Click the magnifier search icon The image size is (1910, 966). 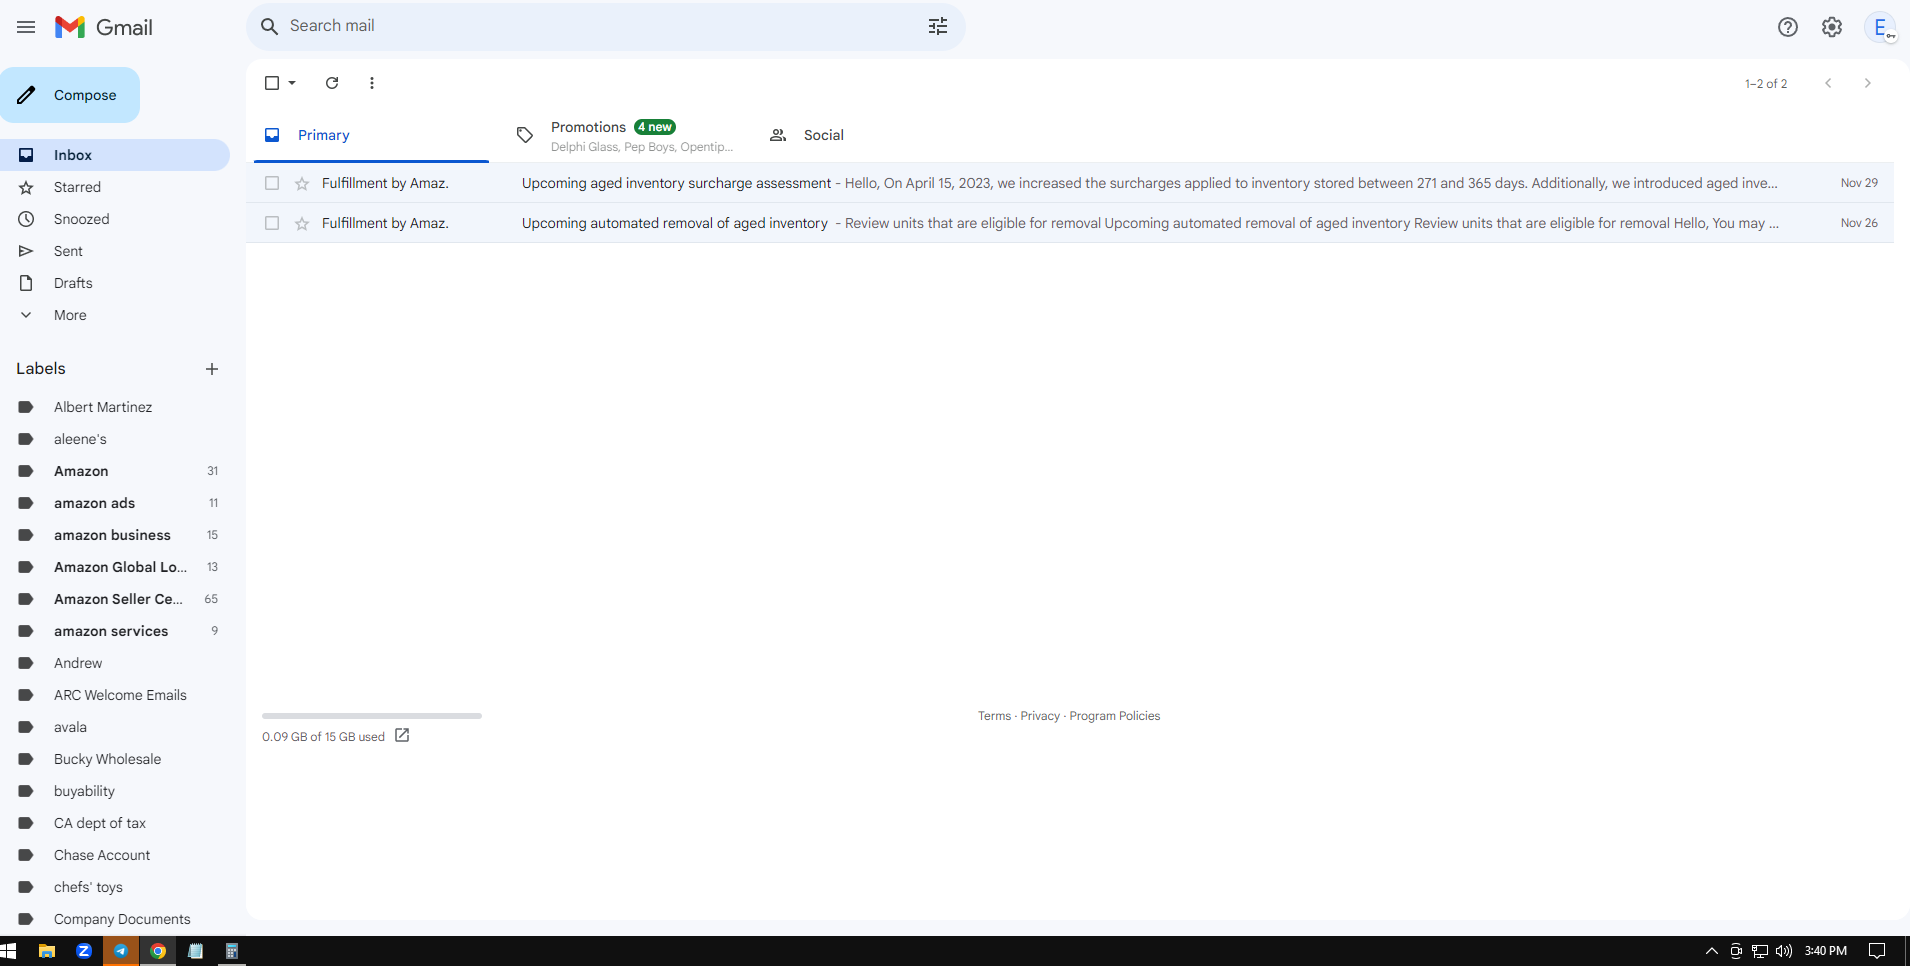269,27
